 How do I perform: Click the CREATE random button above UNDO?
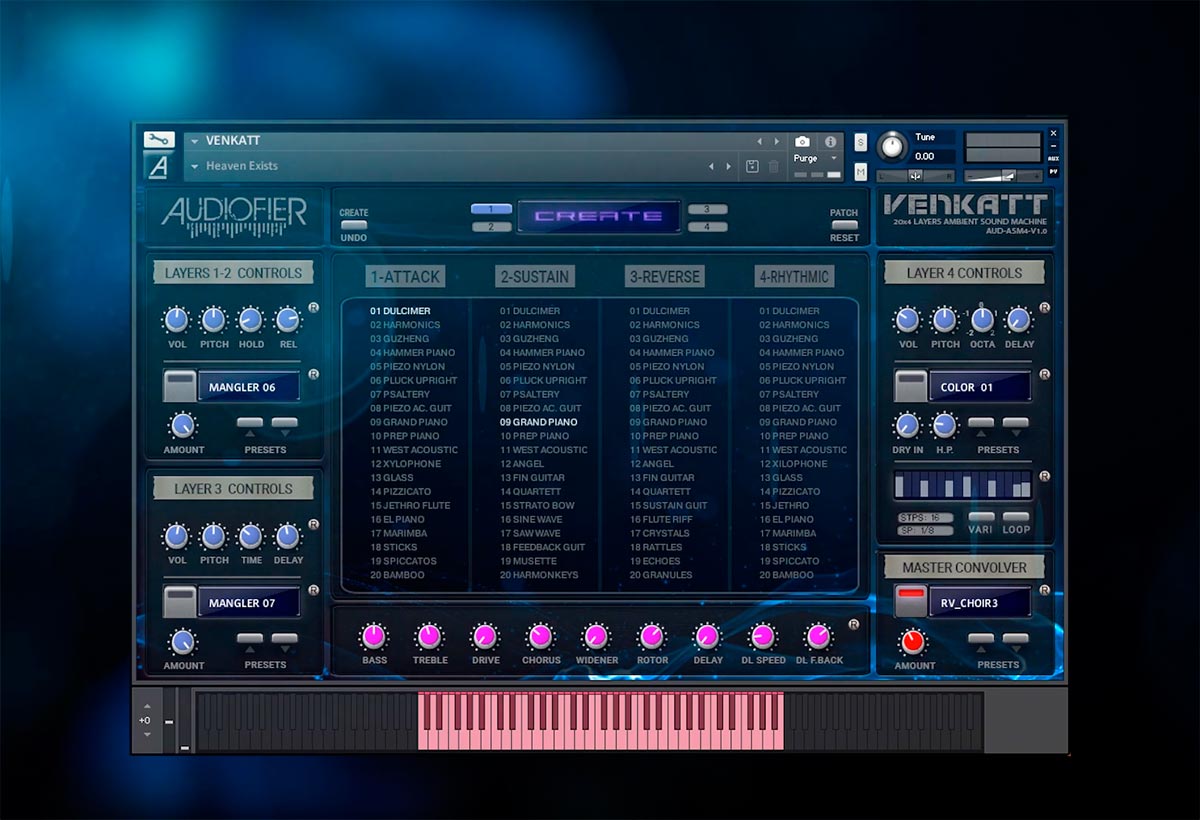click(354, 225)
